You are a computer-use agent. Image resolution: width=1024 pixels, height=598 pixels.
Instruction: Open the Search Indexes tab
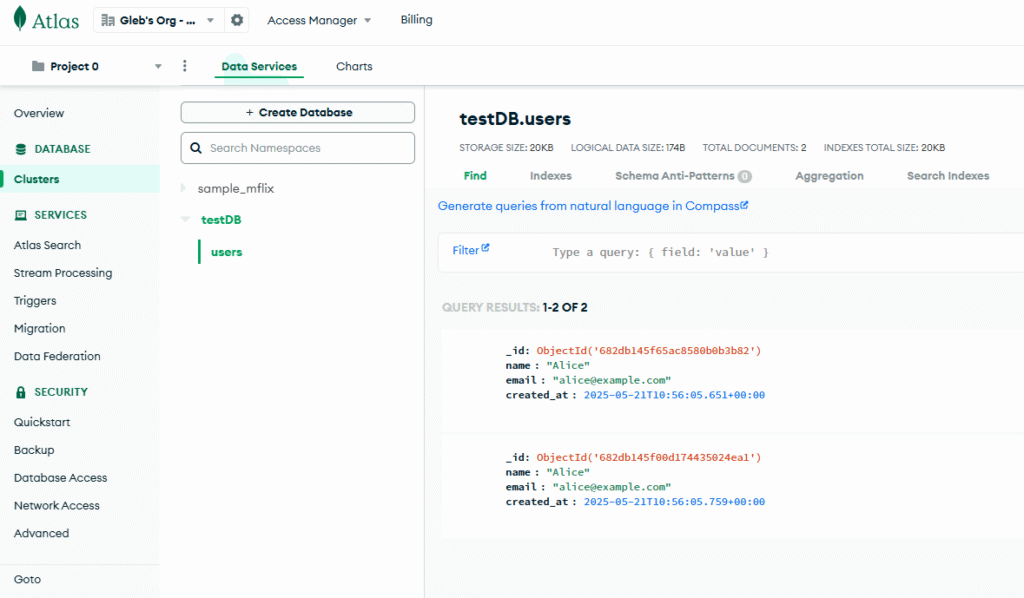click(x=948, y=176)
